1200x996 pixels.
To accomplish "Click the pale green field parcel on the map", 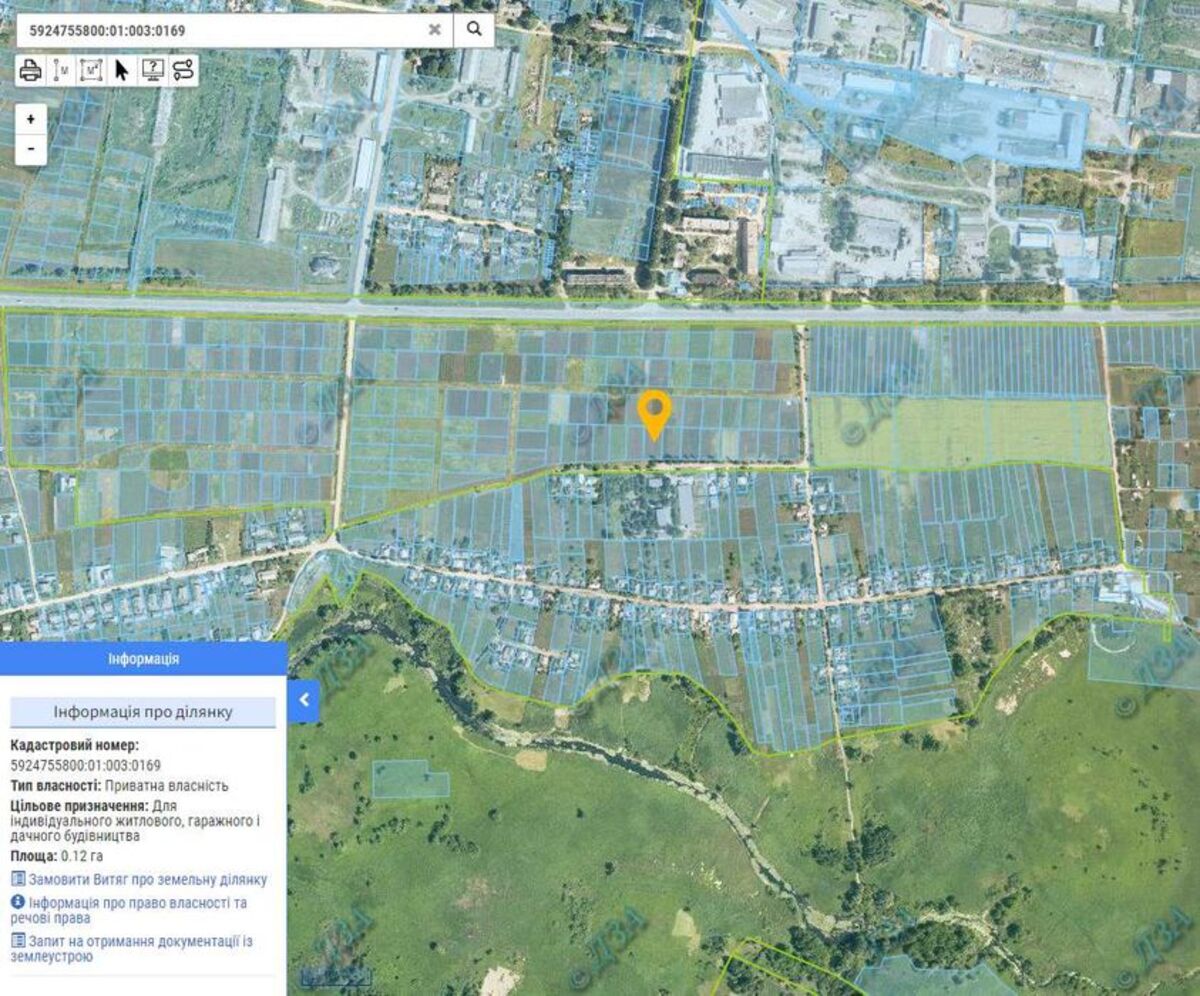I will [958, 432].
